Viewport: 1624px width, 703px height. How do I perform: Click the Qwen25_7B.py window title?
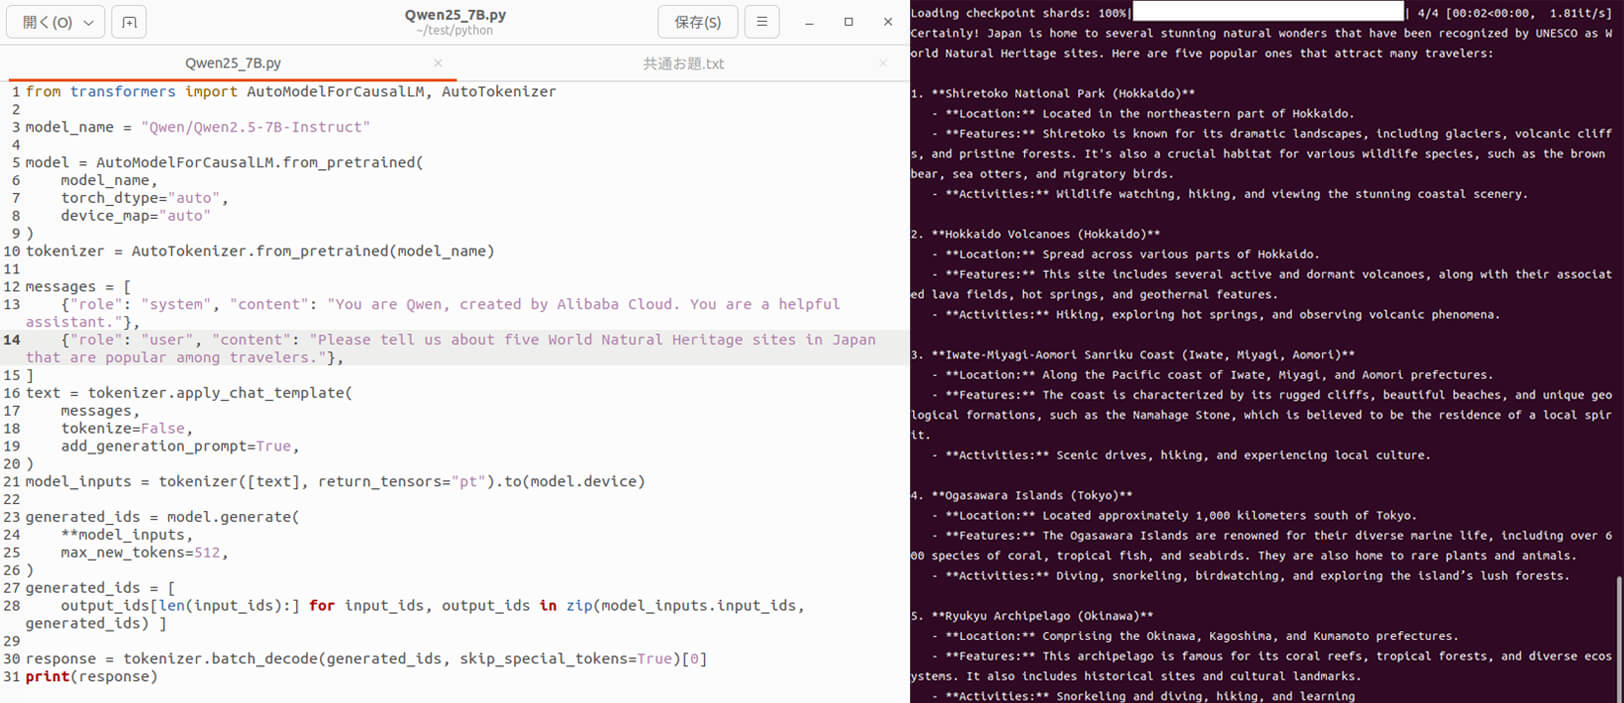click(455, 15)
